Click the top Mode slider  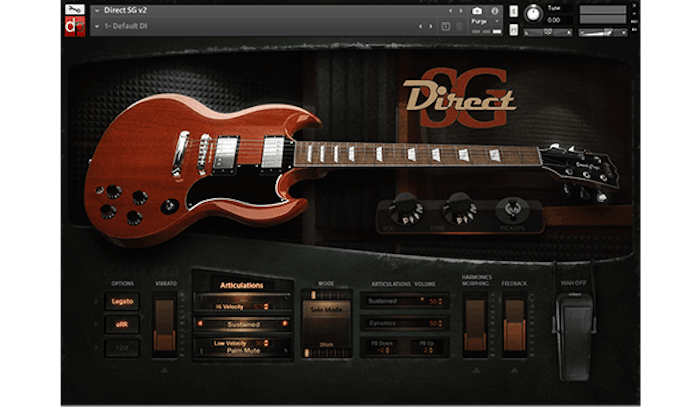point(326,295)
